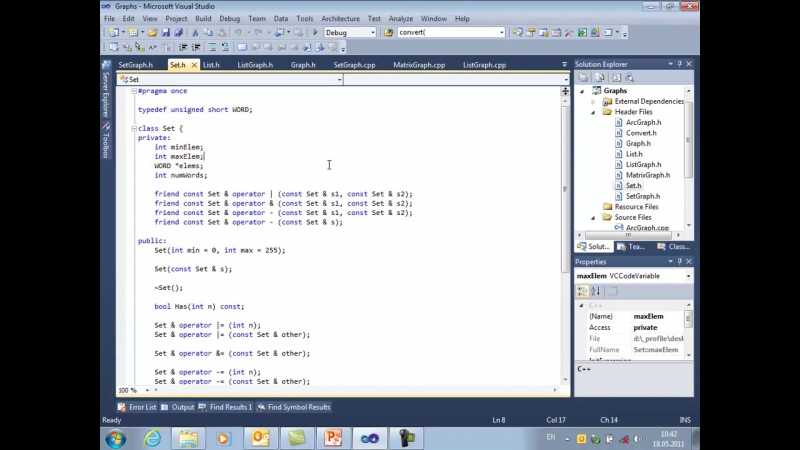The image size is (800, 450).
Task: Open the Server Explorer side tab
Action: tap(105, 95)
